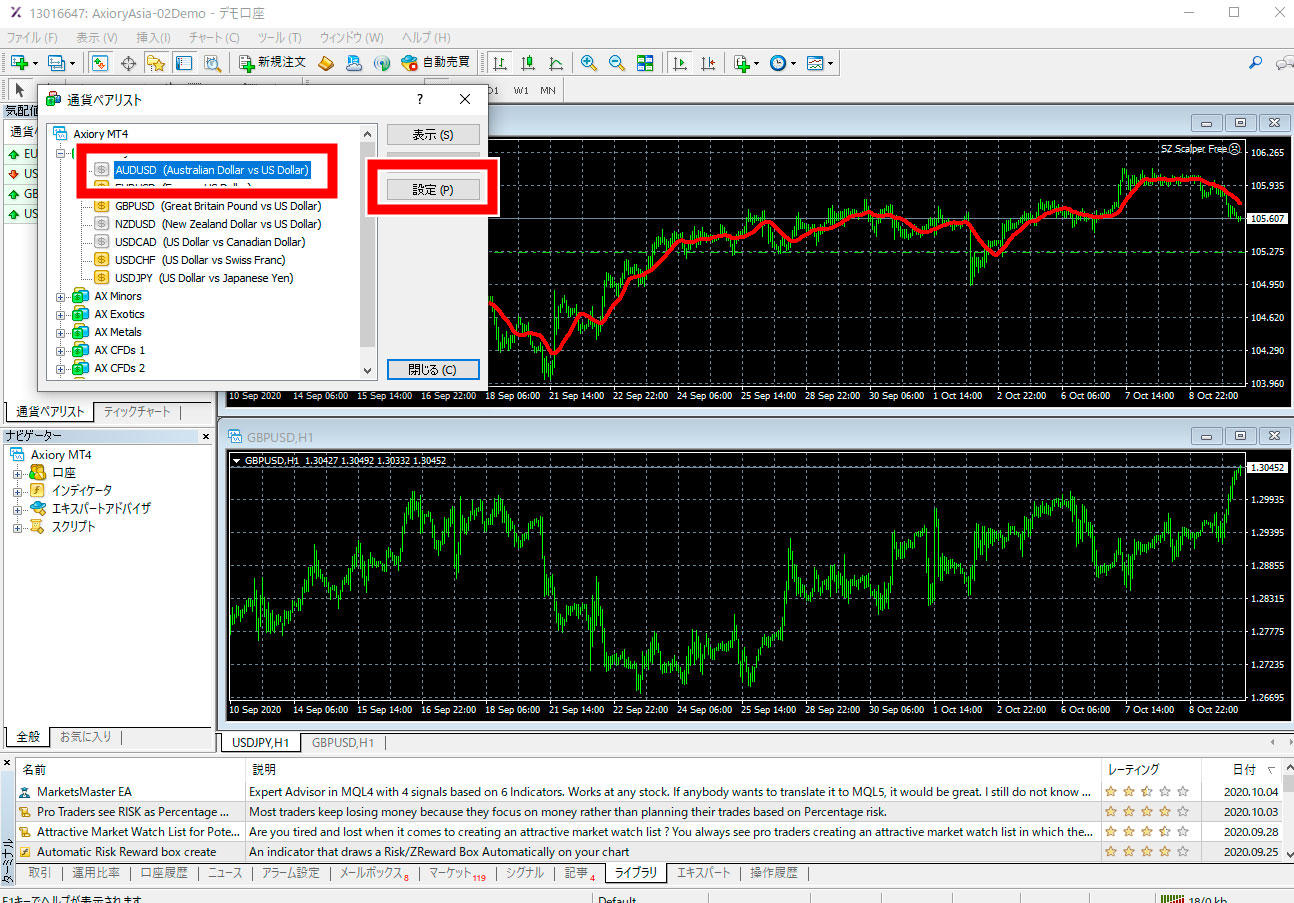Select the cursor arrow tool

20,89
